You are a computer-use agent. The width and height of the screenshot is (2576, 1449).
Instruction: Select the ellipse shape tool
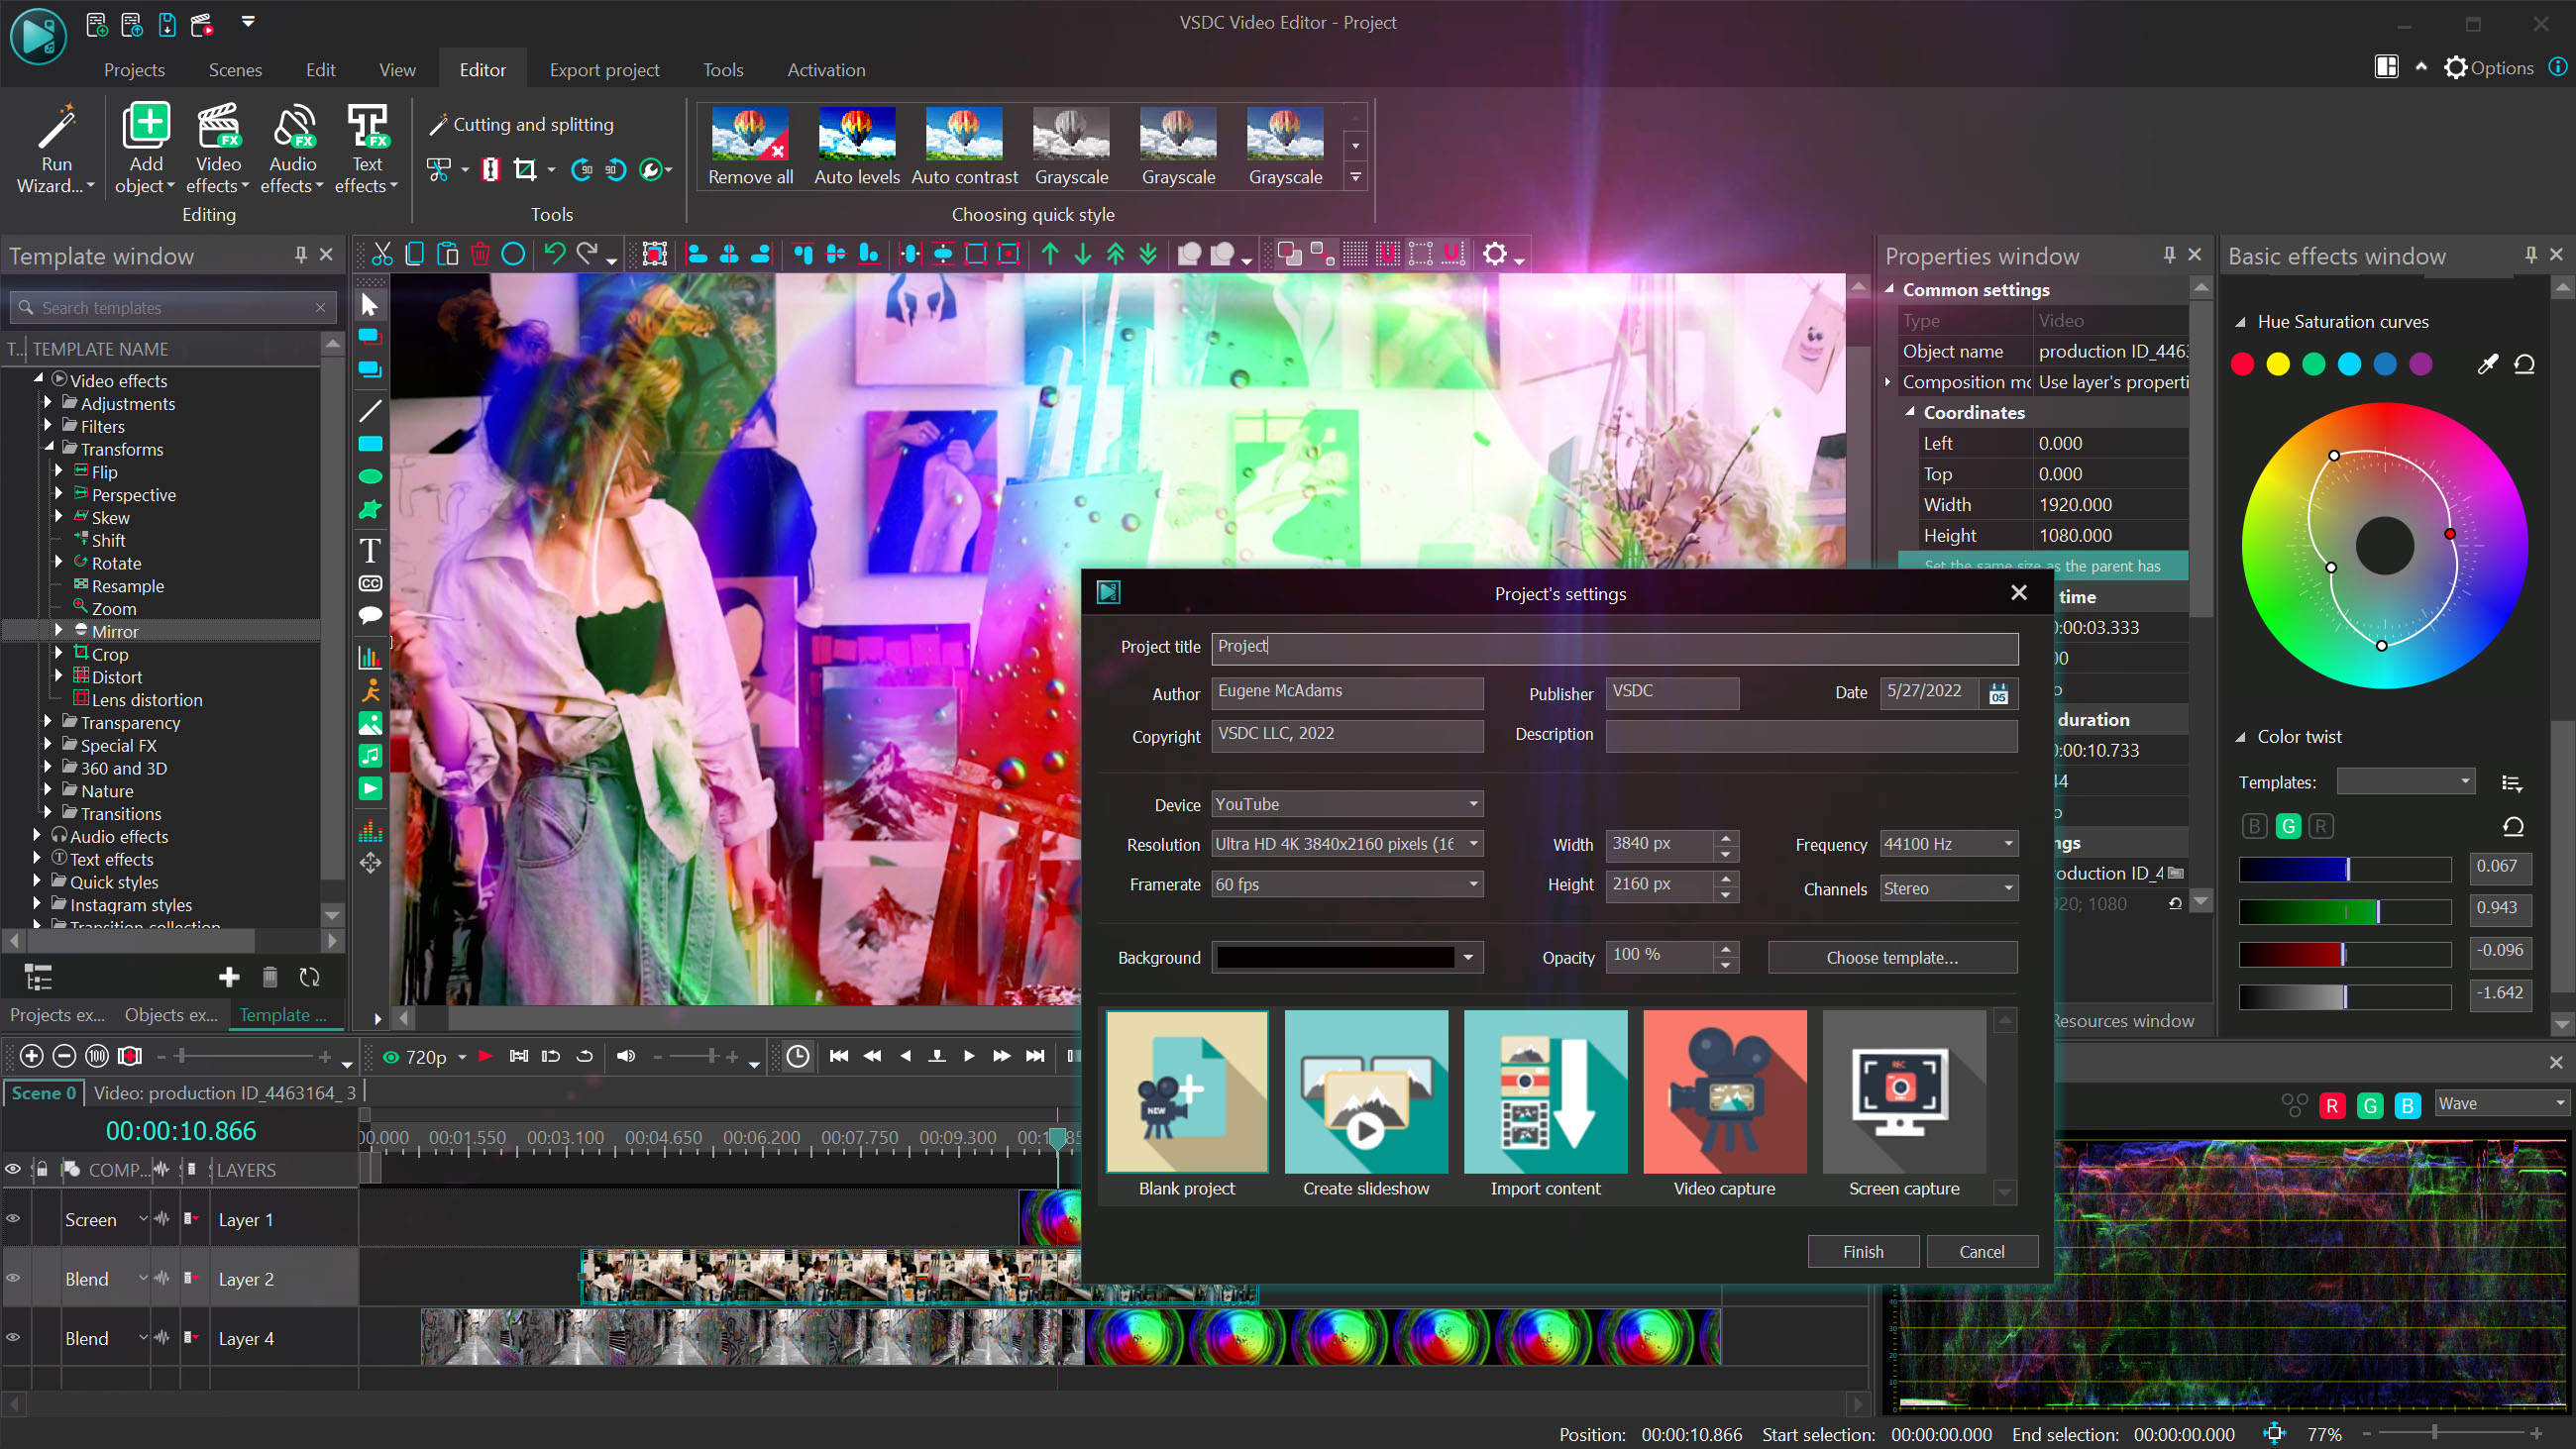pyautogui.click(x=370, y=477)
